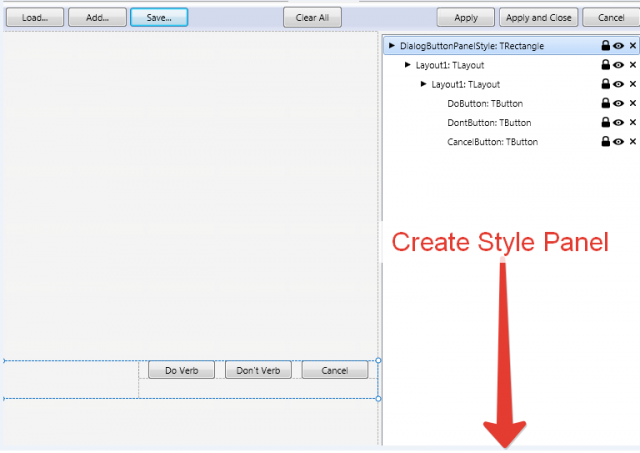Click the Don't Verb button in the preview
Image resolution: width=640 pixels, height=453 pixels.
258,370
